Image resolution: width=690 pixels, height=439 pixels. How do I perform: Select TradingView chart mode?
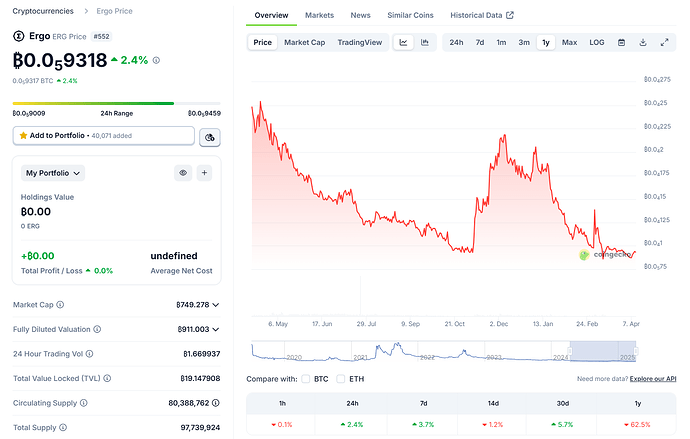coord(360,42)
